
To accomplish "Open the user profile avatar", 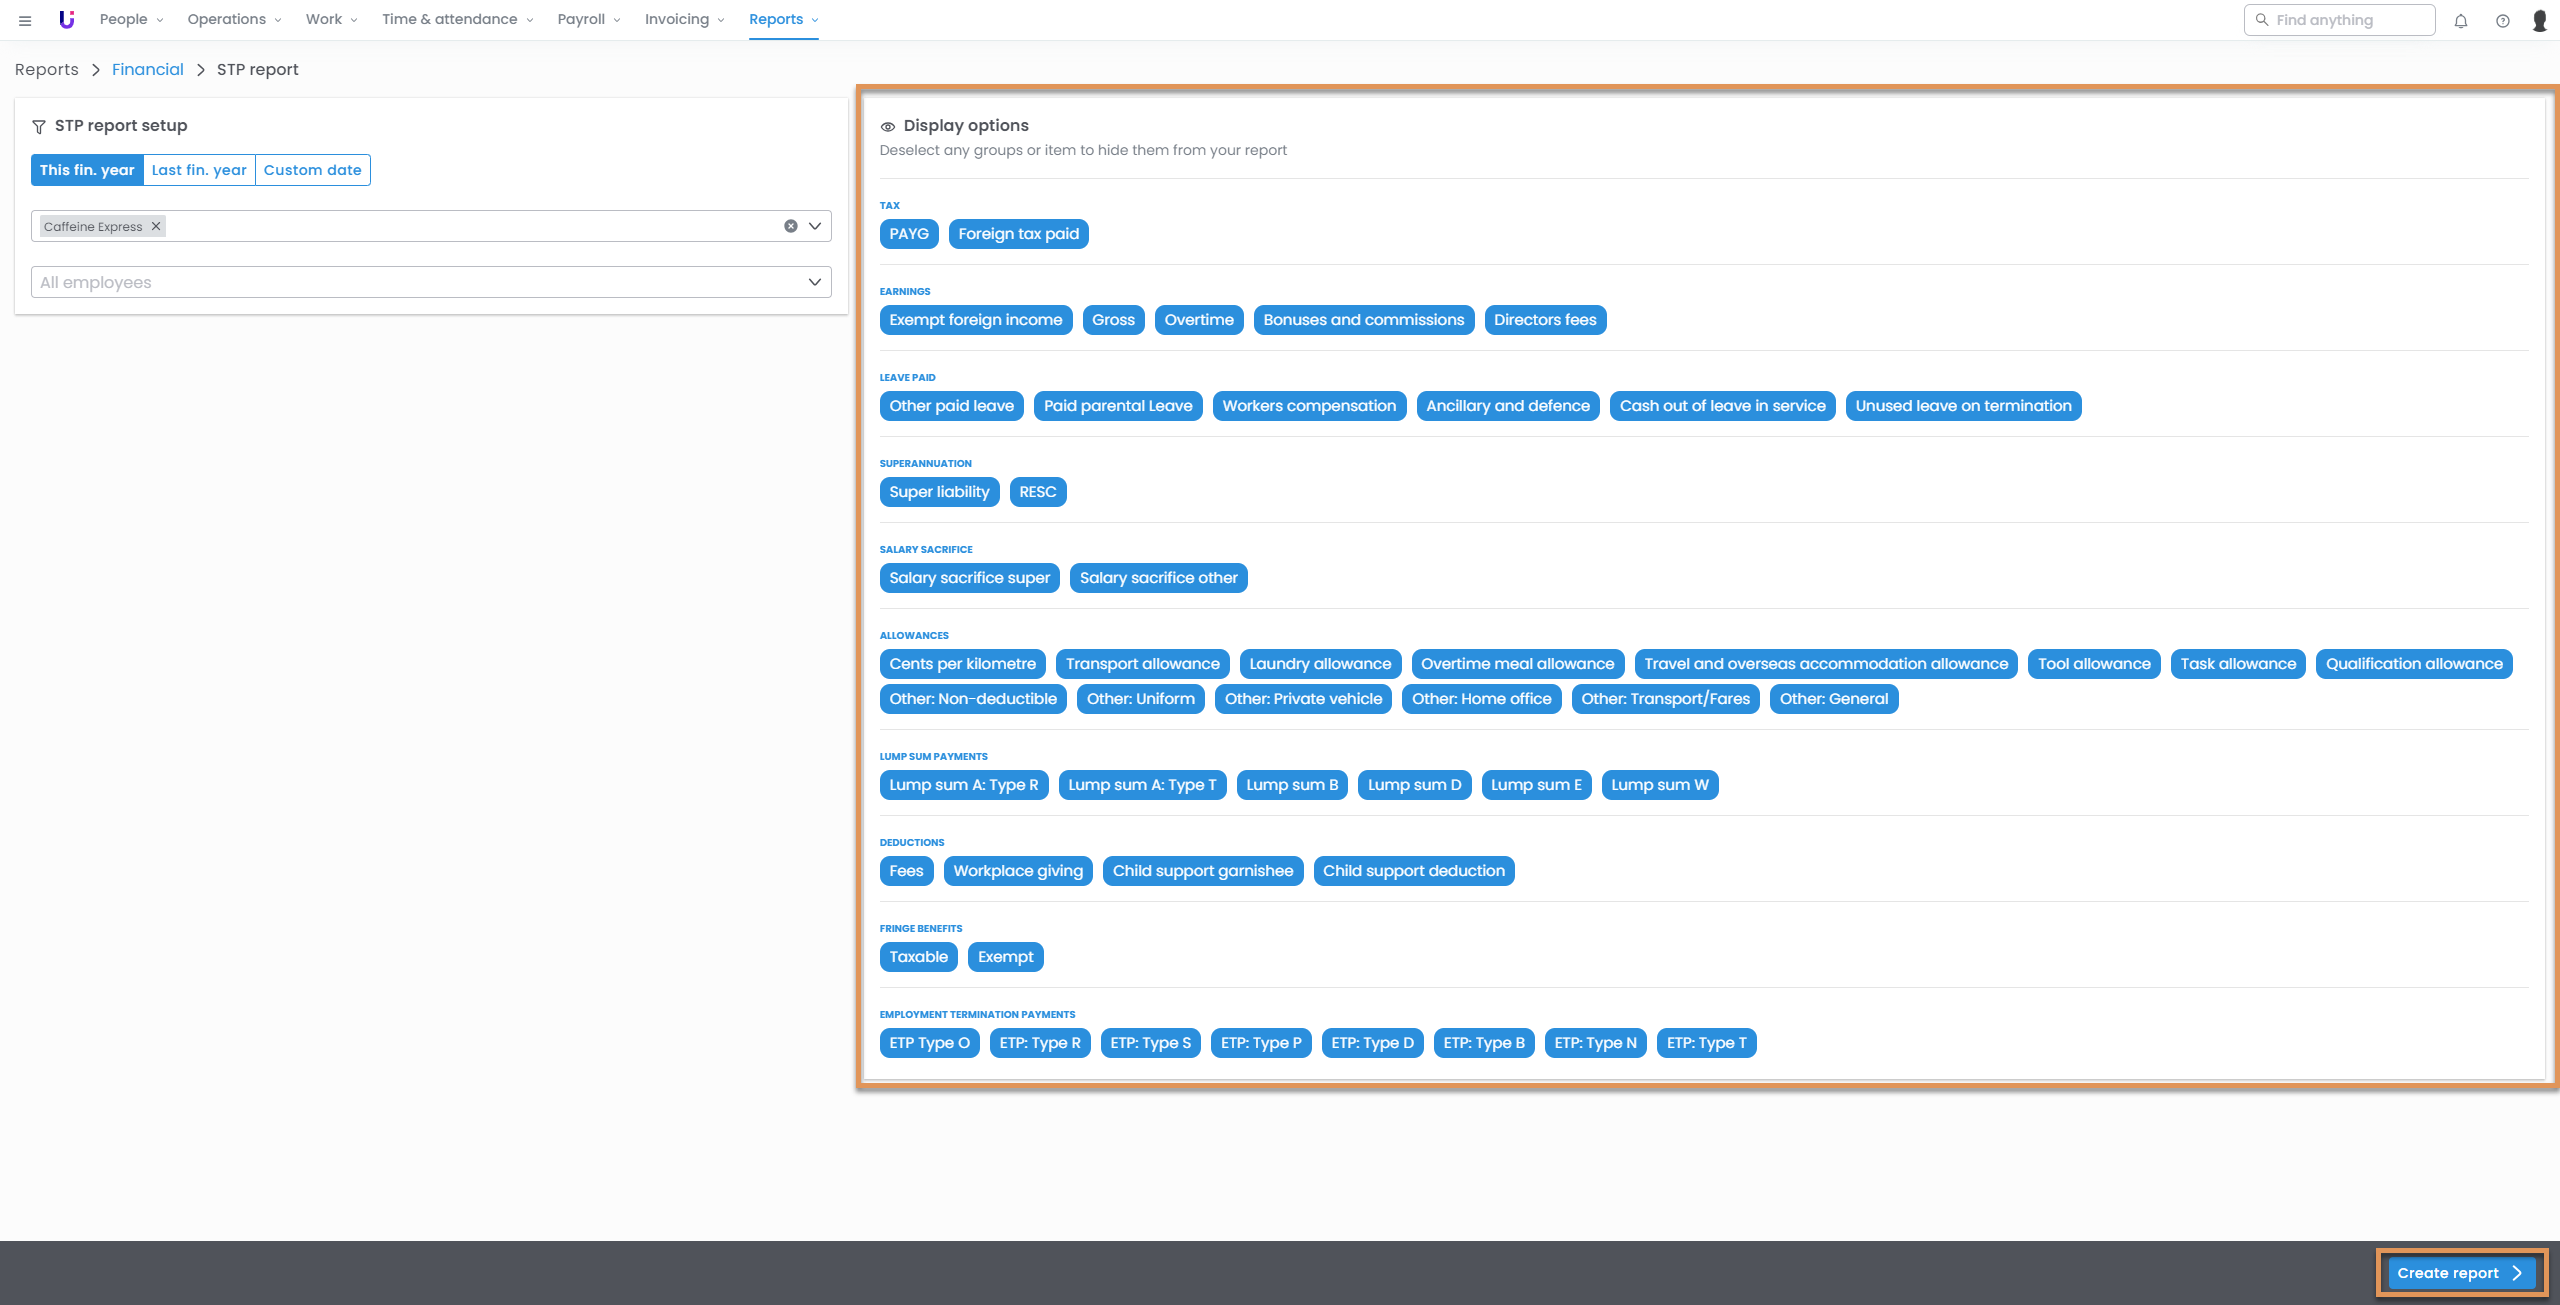I will click(2539, 21).
